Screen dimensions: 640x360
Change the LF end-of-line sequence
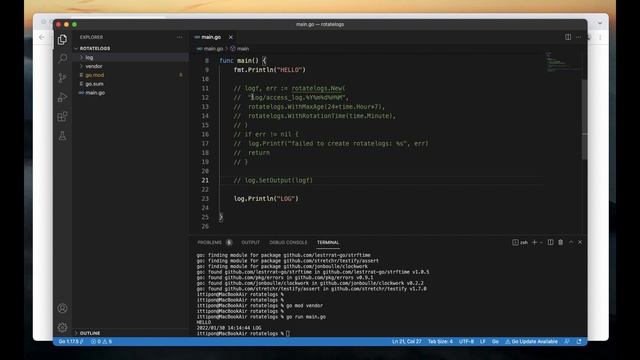coord(482,342)
